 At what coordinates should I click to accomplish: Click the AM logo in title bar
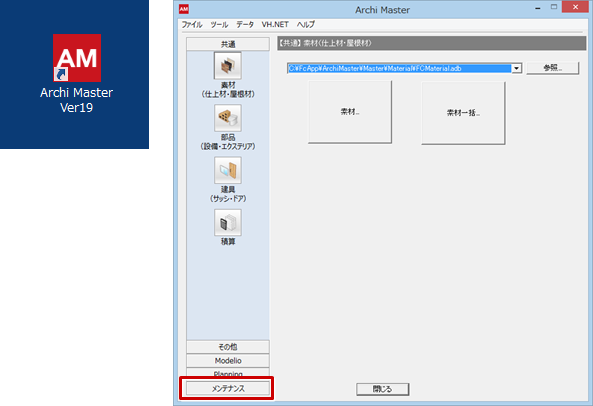tap(184, 9)
